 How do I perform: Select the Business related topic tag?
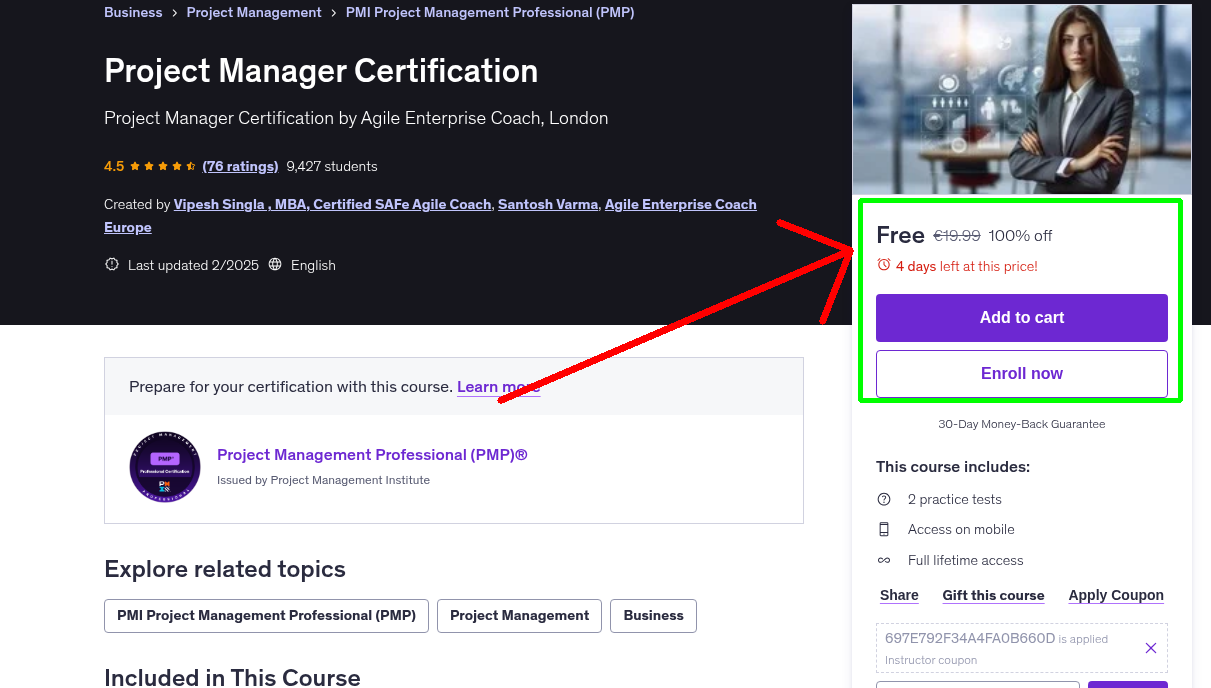653,616
